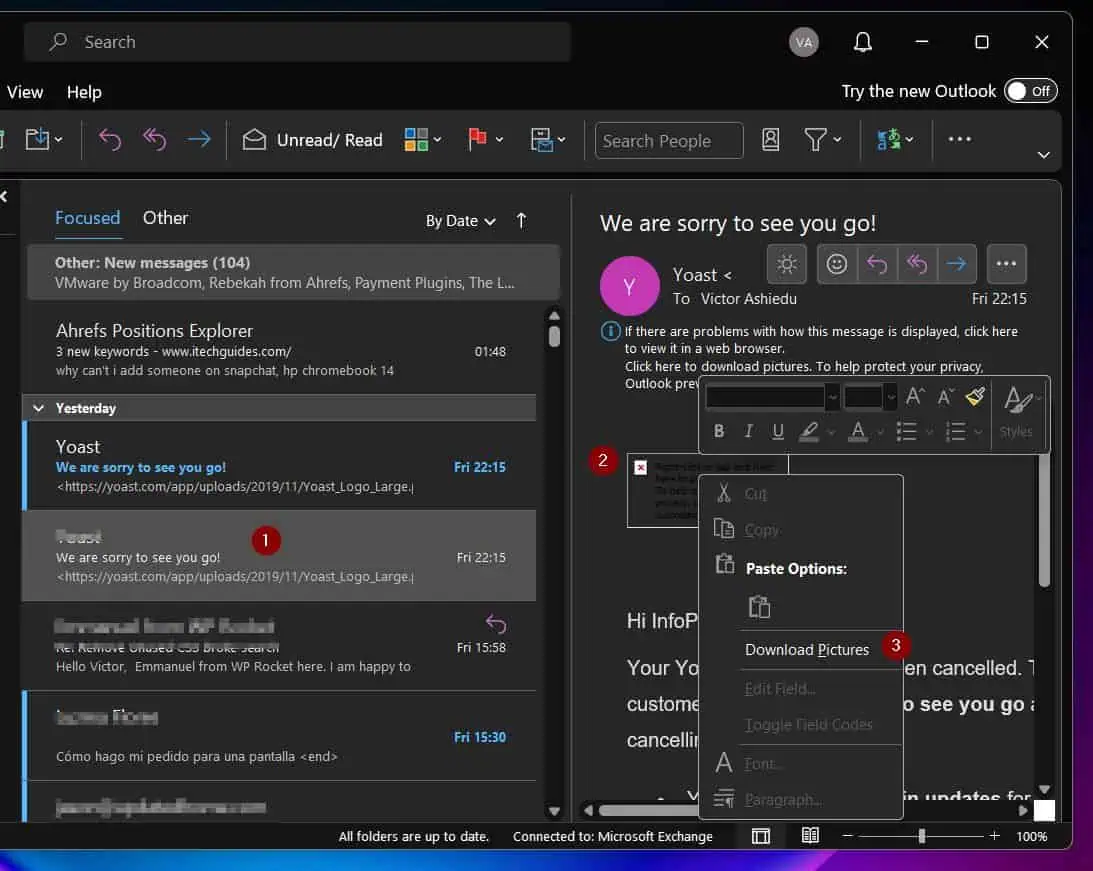Click Reply arrow in message header
This screenshot has width=1093, height=871.
pyautogui.click(x=877, y=264)
